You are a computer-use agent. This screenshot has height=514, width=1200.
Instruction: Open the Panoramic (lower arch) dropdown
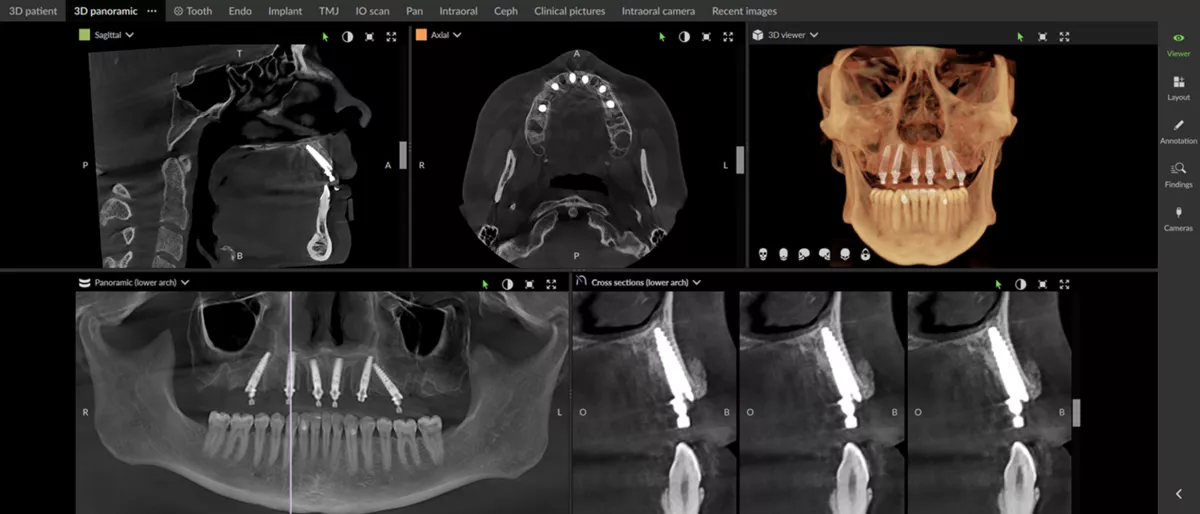[185, 283]
